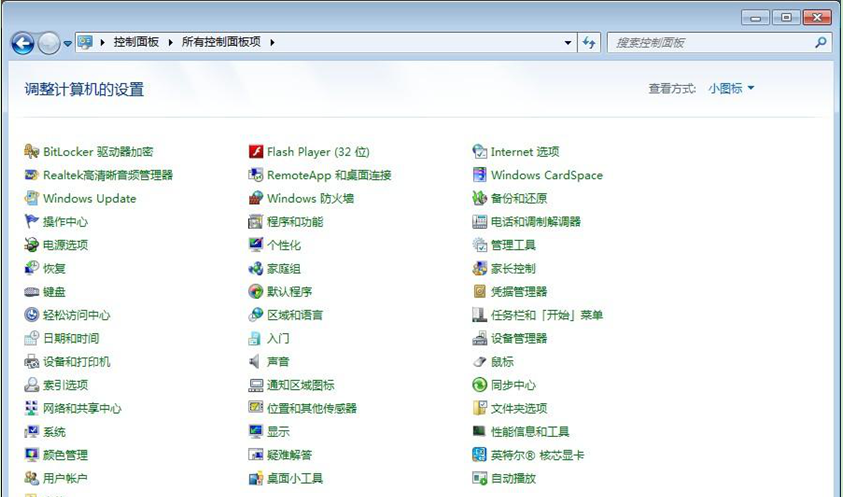
Task: Click the 程序和功能 icon
Action: [x=256, y=222]
